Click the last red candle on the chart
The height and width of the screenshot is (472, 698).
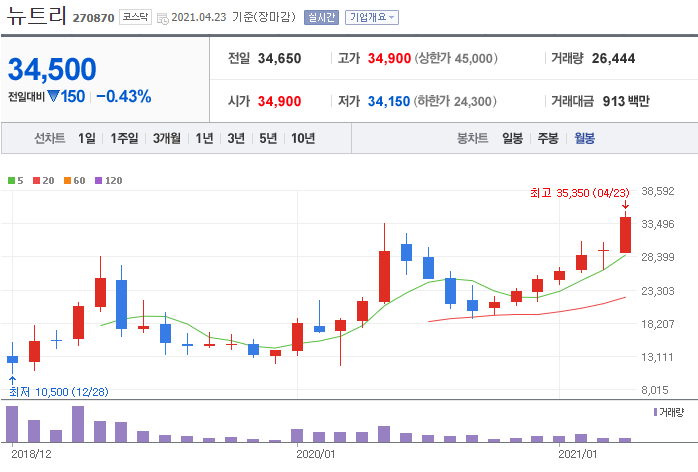625,235
